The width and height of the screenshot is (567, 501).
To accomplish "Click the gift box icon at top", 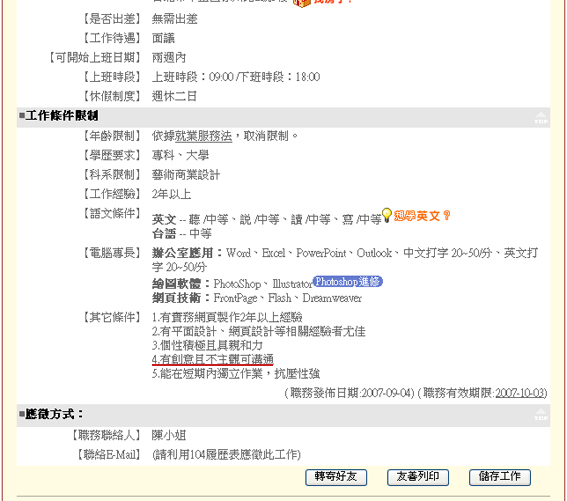I will (302, 3).
